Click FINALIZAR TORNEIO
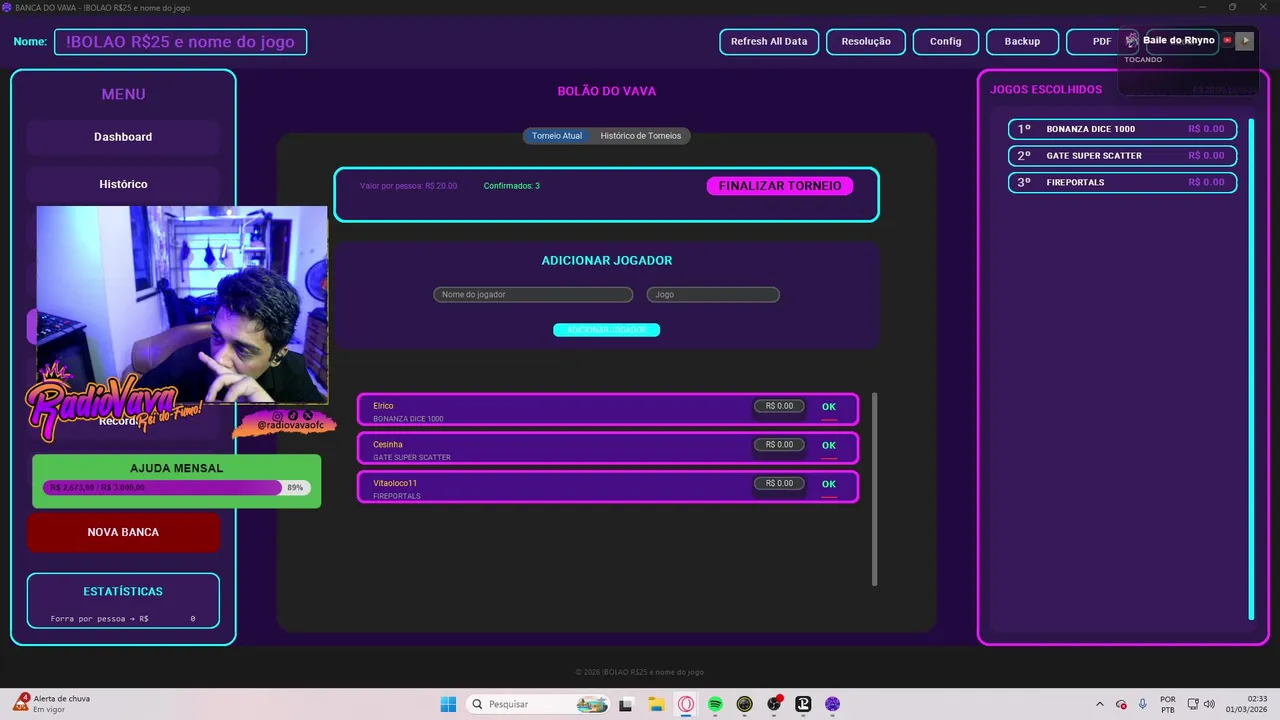Screen dimensions: 1280x720 tap(780, 186)
